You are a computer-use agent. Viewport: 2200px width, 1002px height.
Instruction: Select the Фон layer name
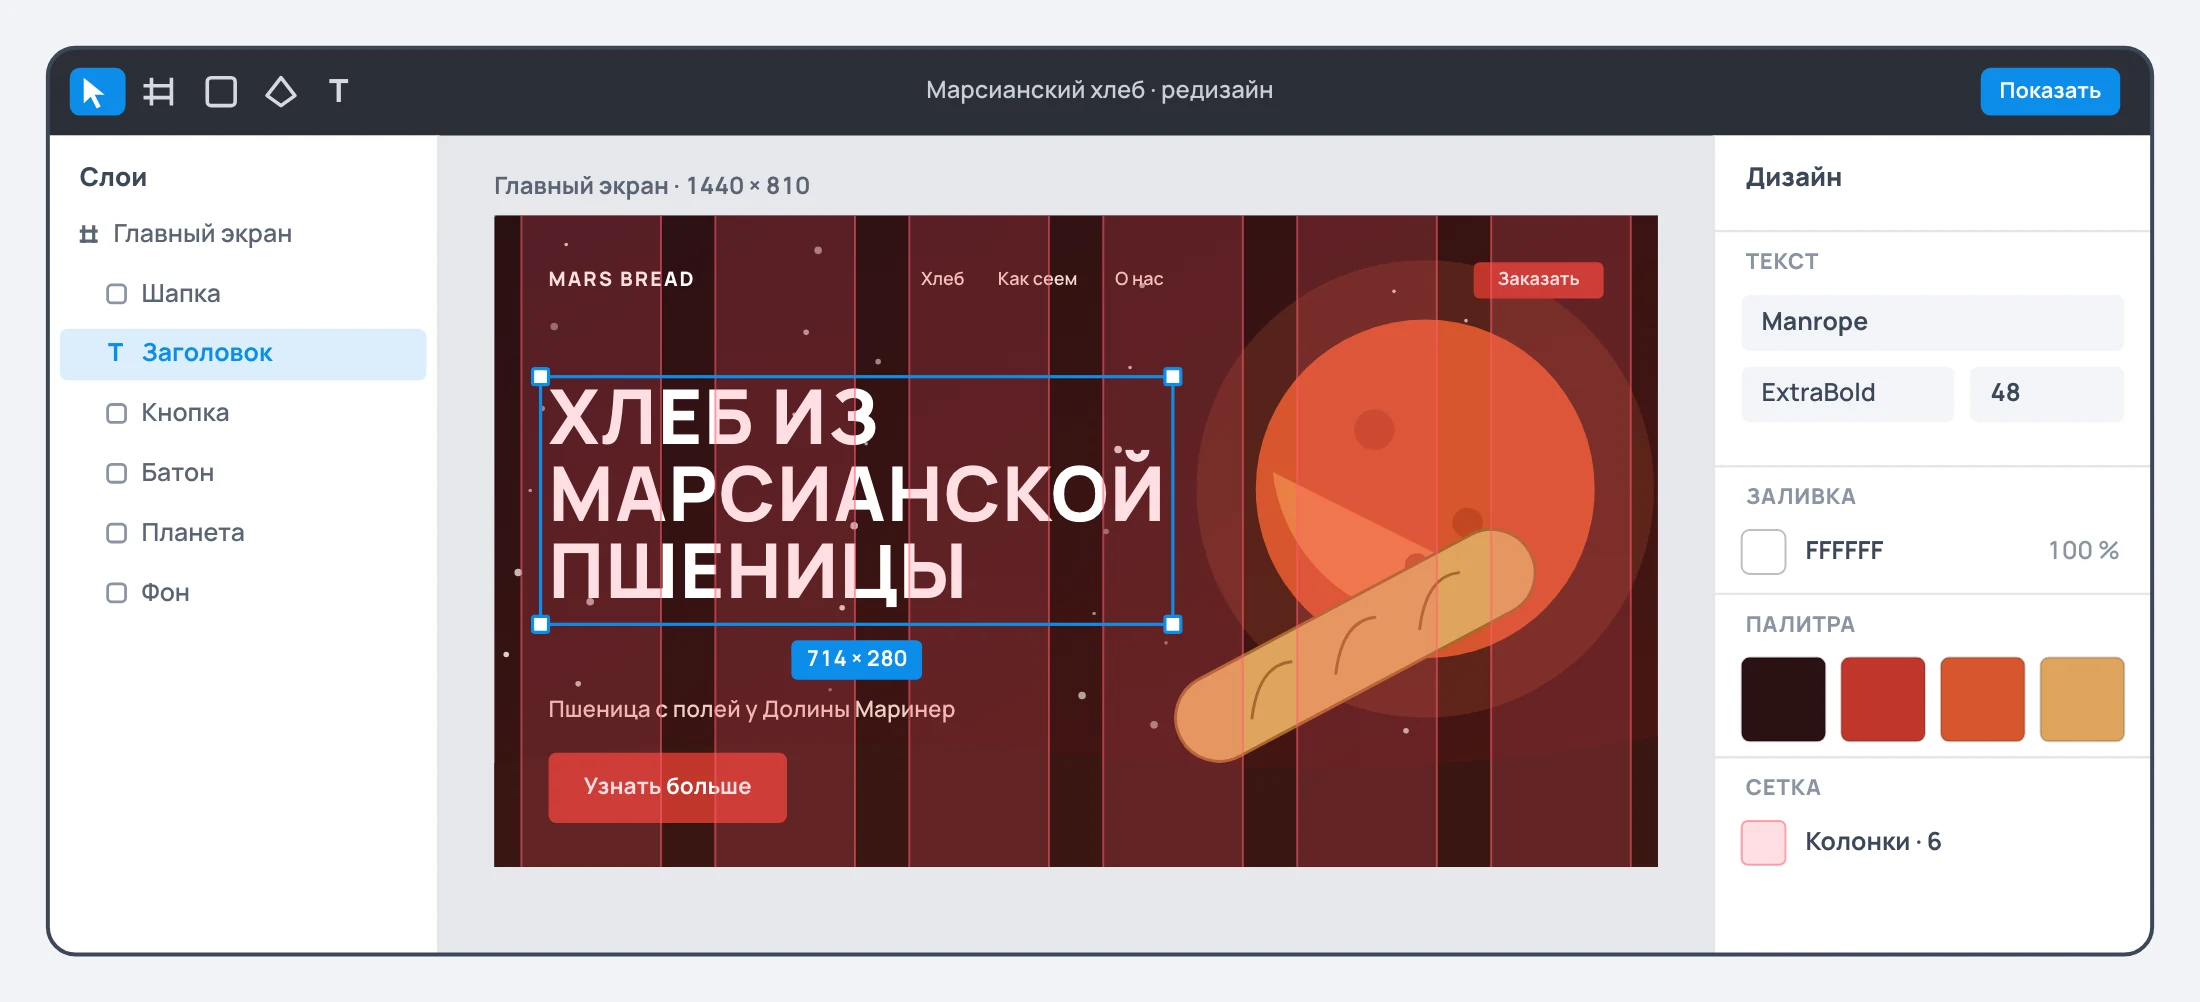coord(165,593)
